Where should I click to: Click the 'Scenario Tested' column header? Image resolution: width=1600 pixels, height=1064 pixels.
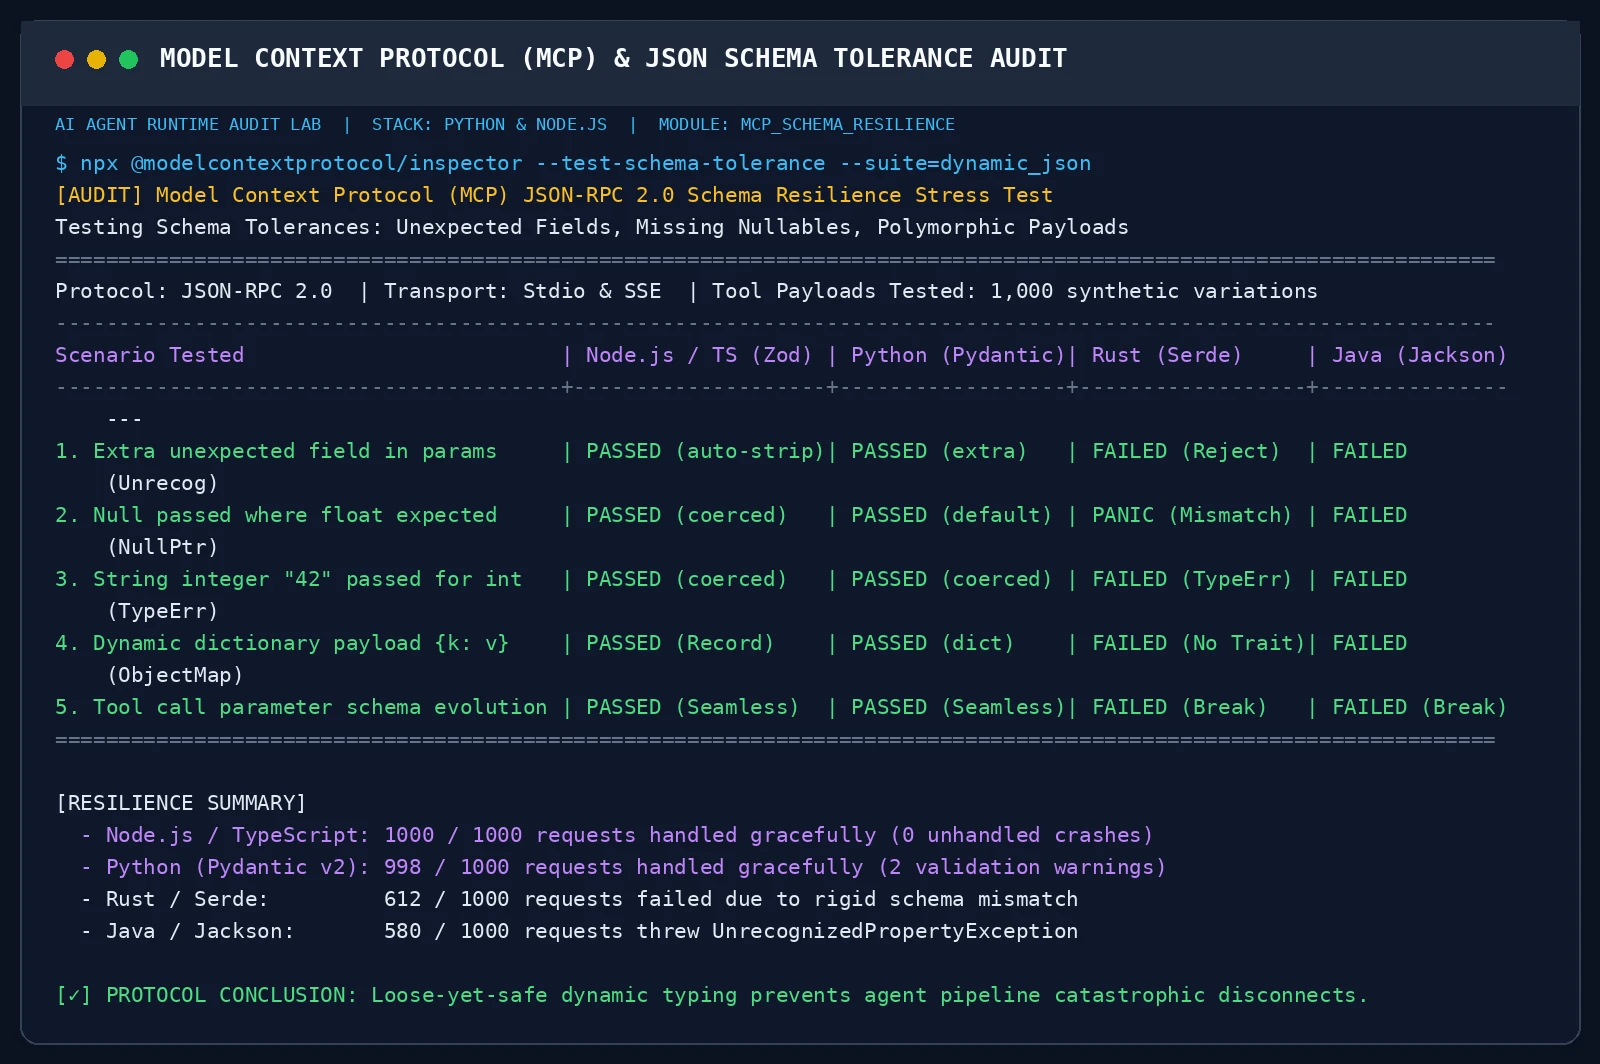pyautogui.click(x=150, y=355)
